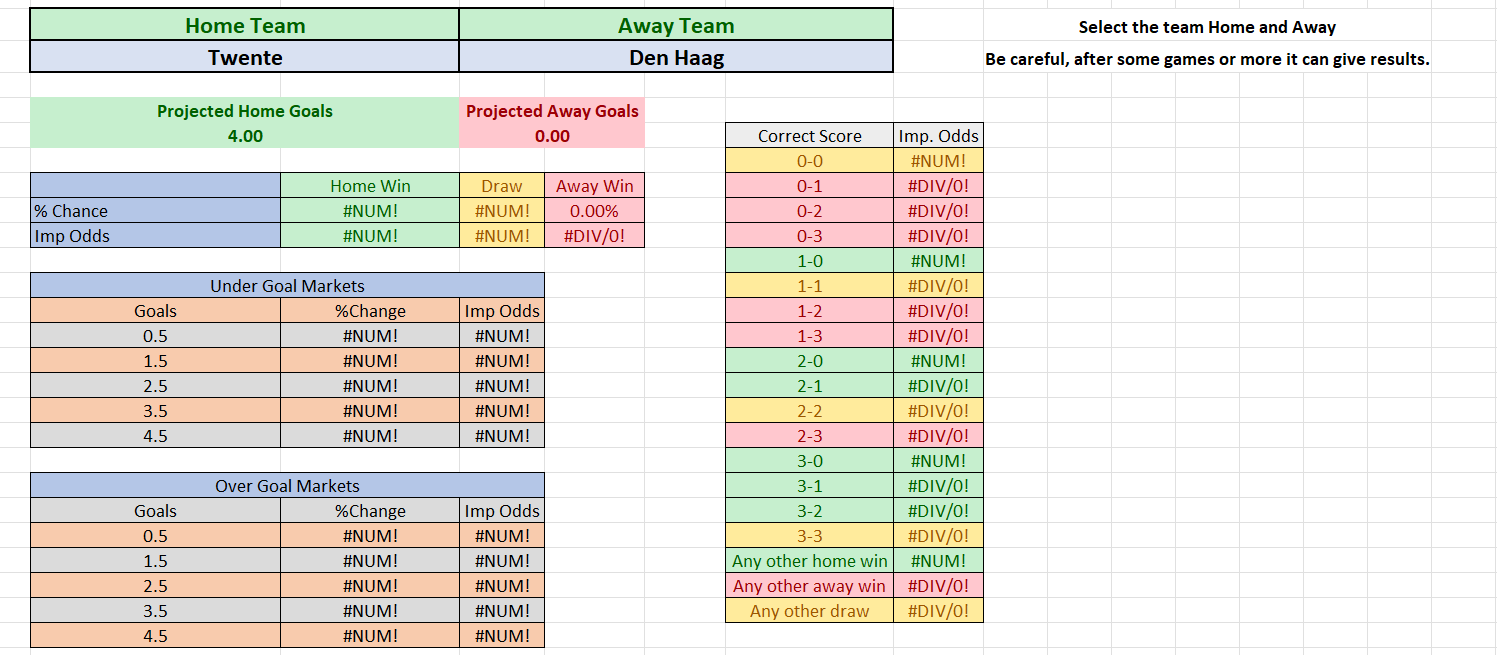
Task: Select the Projected Away Goals value 0.00
Action: (x=552, y=136)
